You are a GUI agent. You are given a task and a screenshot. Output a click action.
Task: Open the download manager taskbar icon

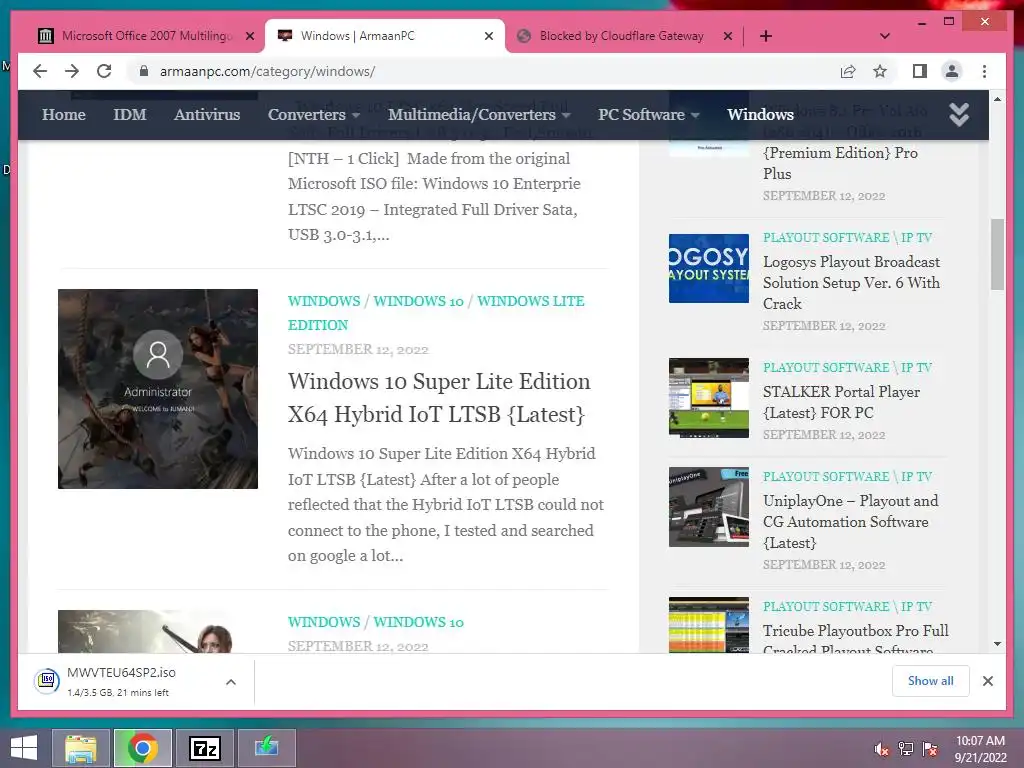tap(266, 748)
